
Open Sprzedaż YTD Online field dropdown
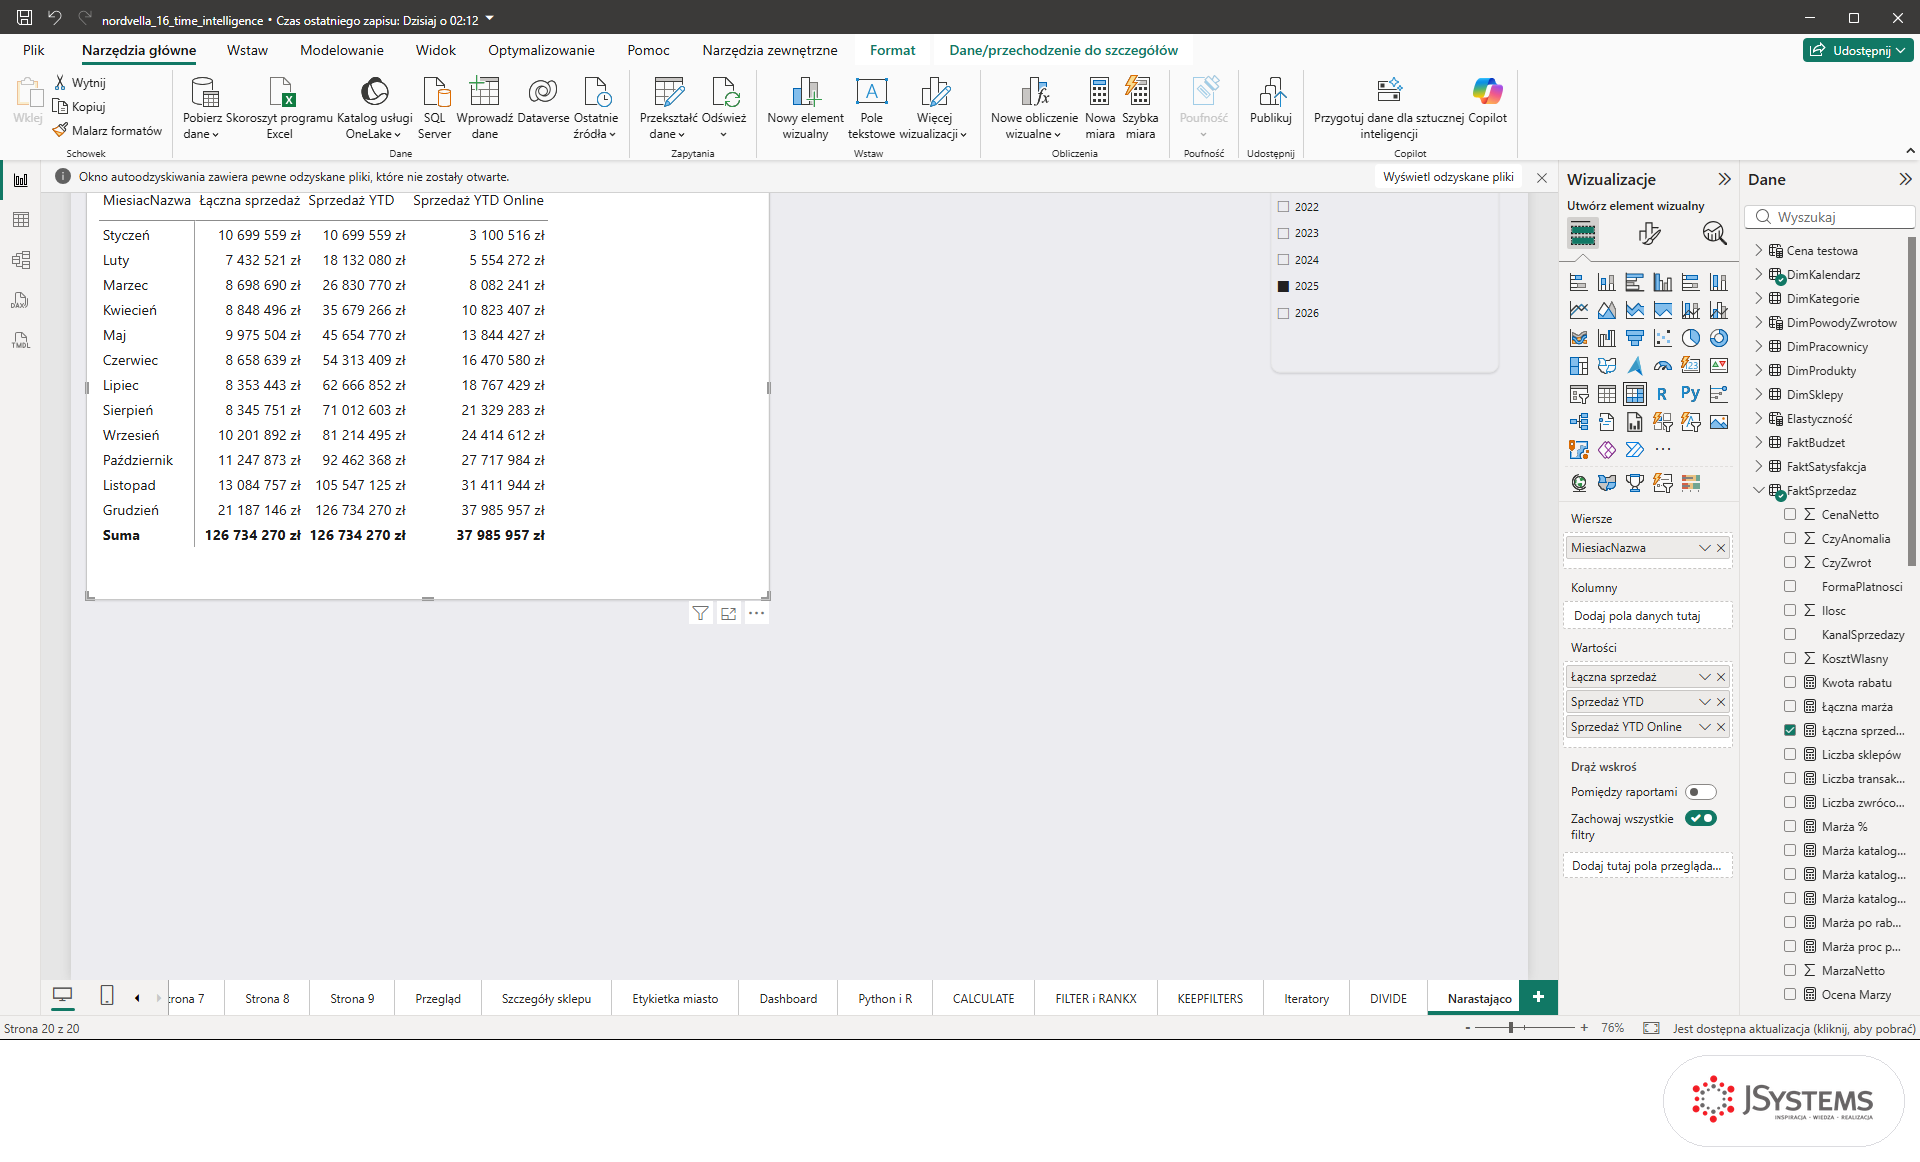[1705, 727]
